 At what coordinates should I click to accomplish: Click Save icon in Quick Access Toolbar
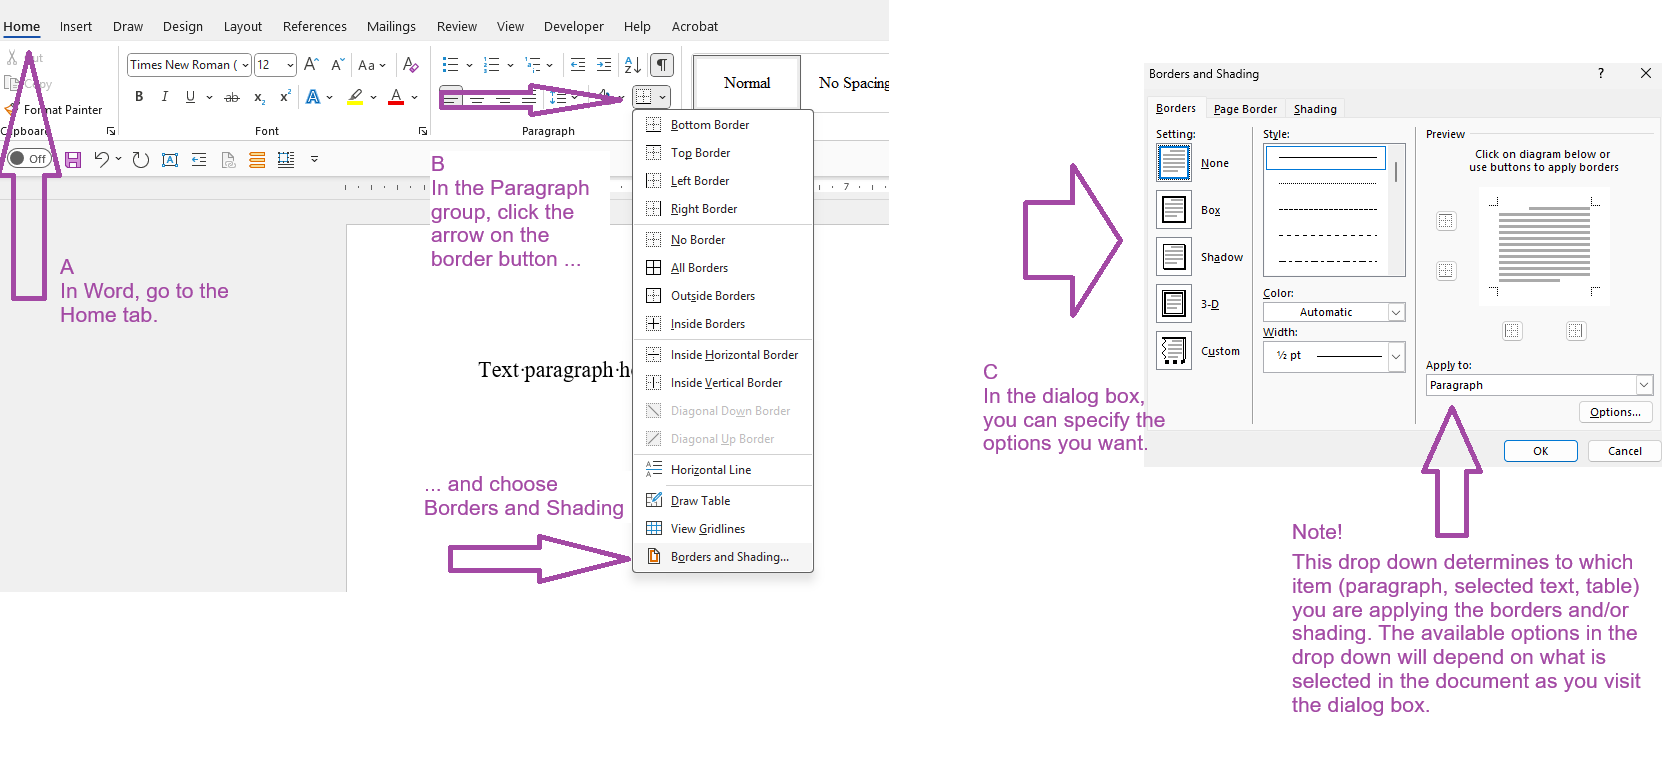[73, 159]
